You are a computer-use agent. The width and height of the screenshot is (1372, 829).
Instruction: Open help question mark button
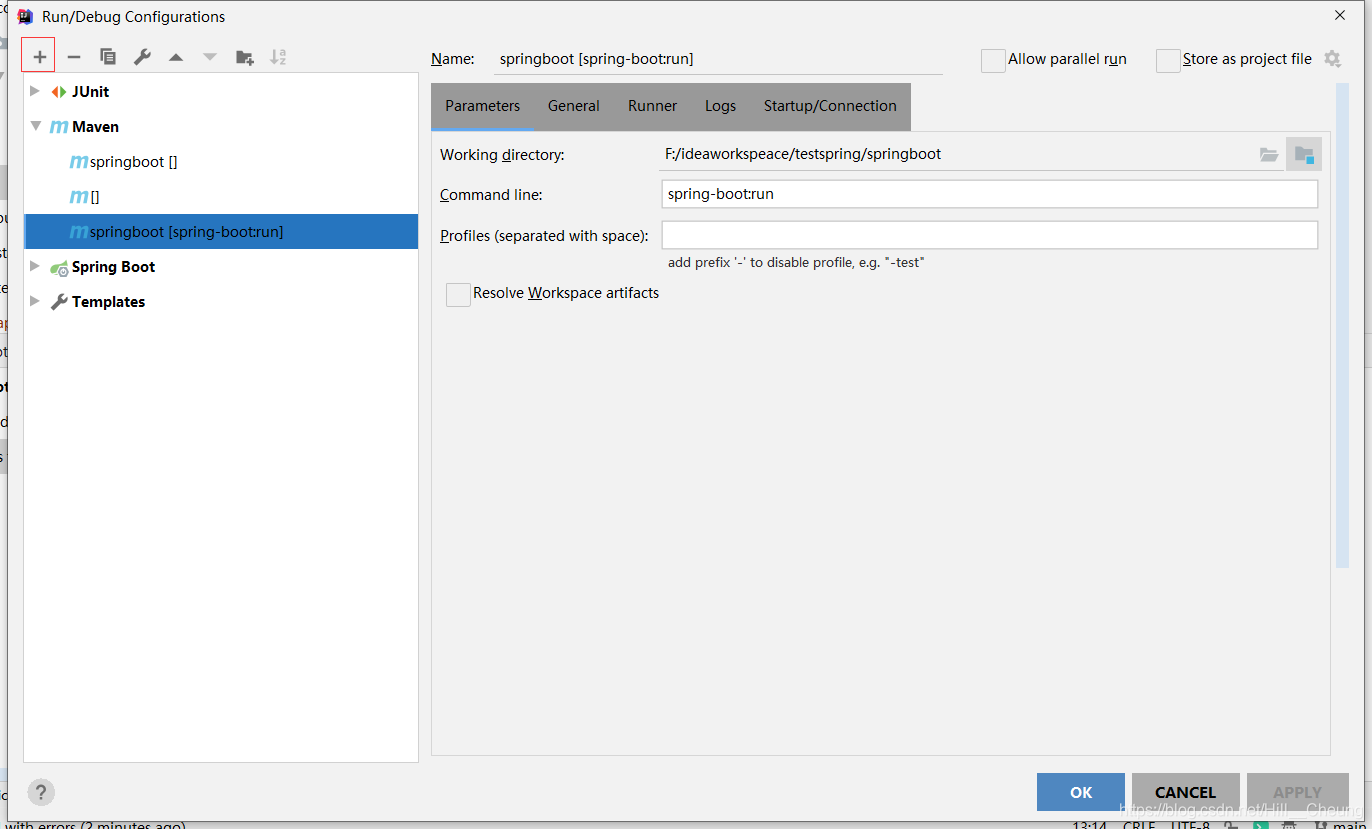[x=41, y=792]
